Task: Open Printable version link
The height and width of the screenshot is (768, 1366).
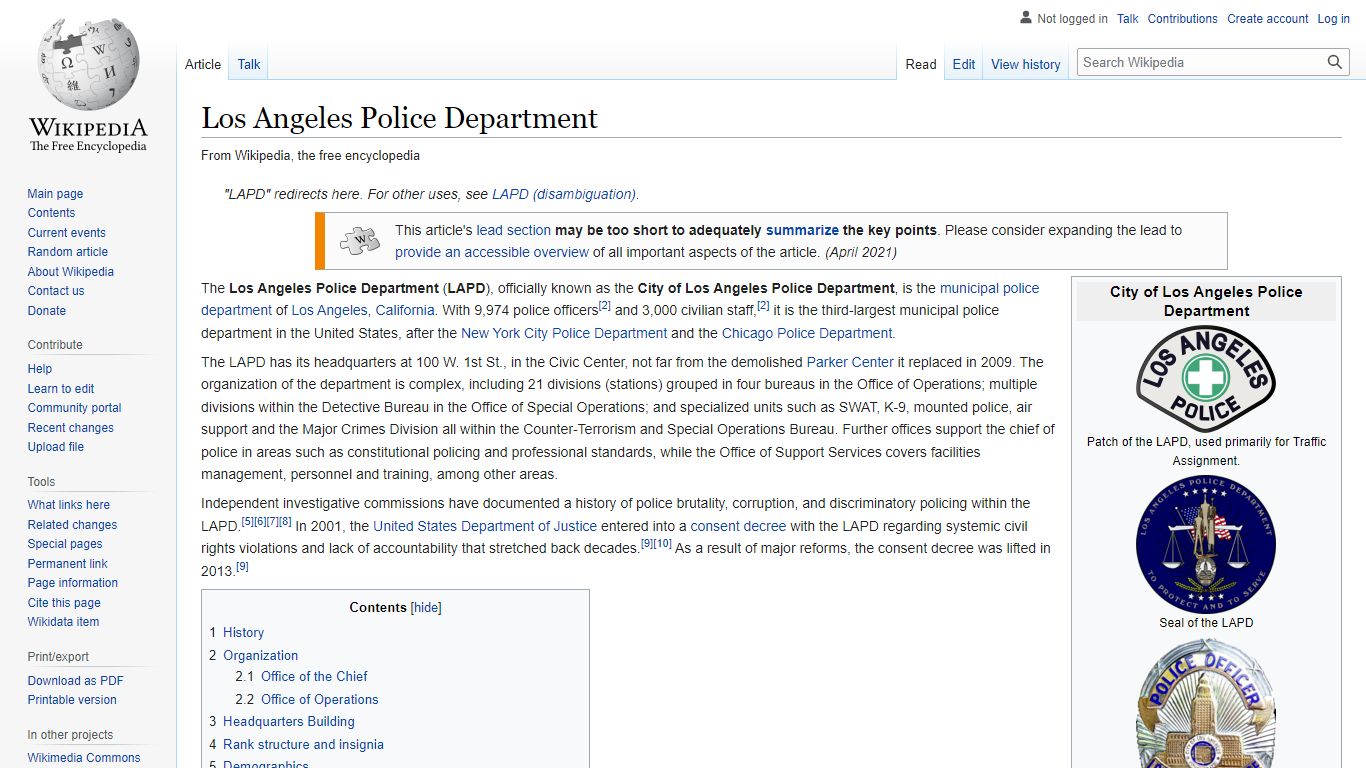Action: [x=72, y=700]
